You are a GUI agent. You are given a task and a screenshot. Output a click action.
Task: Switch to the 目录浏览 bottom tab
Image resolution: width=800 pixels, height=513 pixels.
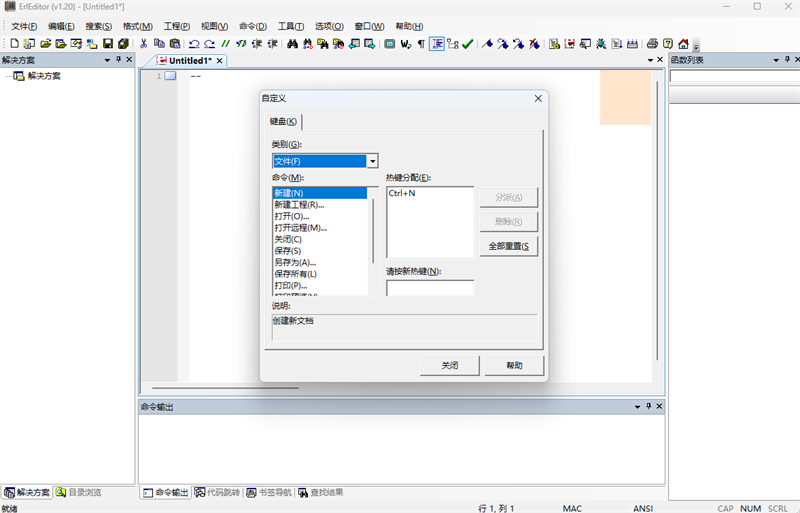point(79,493)
